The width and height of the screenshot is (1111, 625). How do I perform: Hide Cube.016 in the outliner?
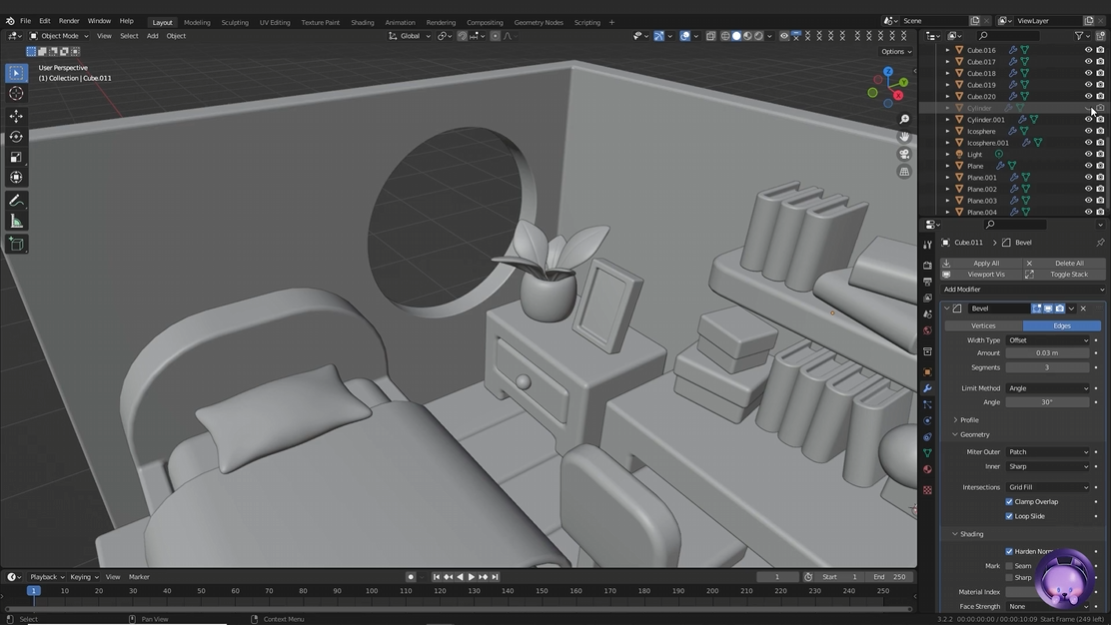coord(1088,50)
